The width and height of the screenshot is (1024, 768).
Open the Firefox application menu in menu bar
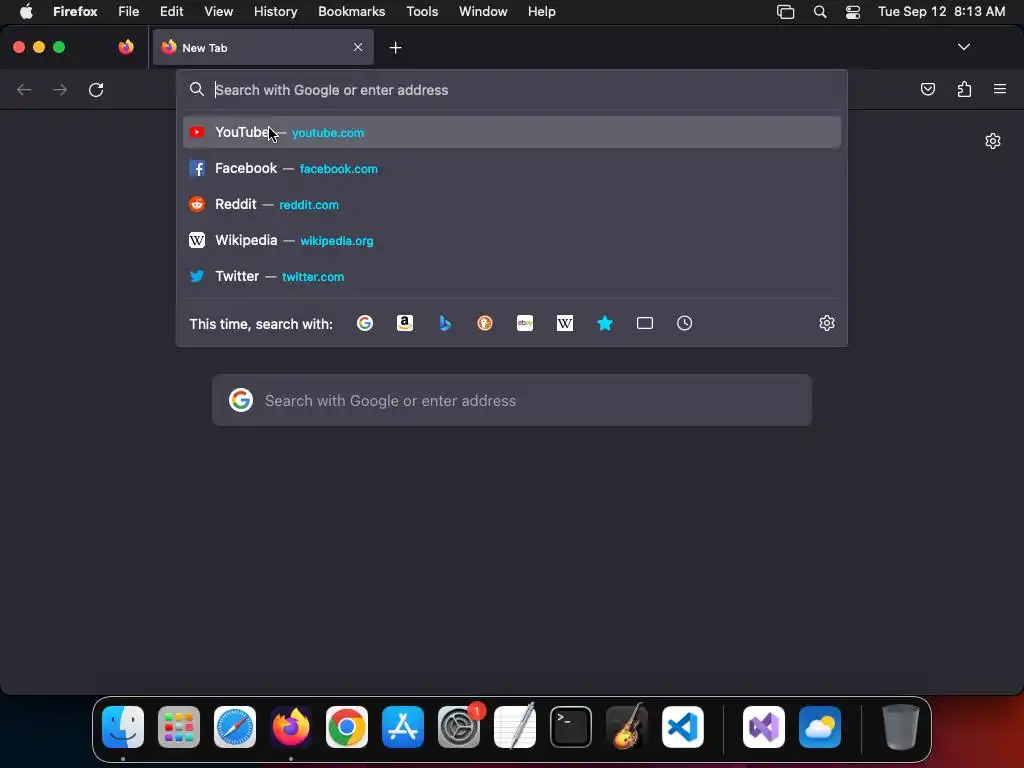75,11
